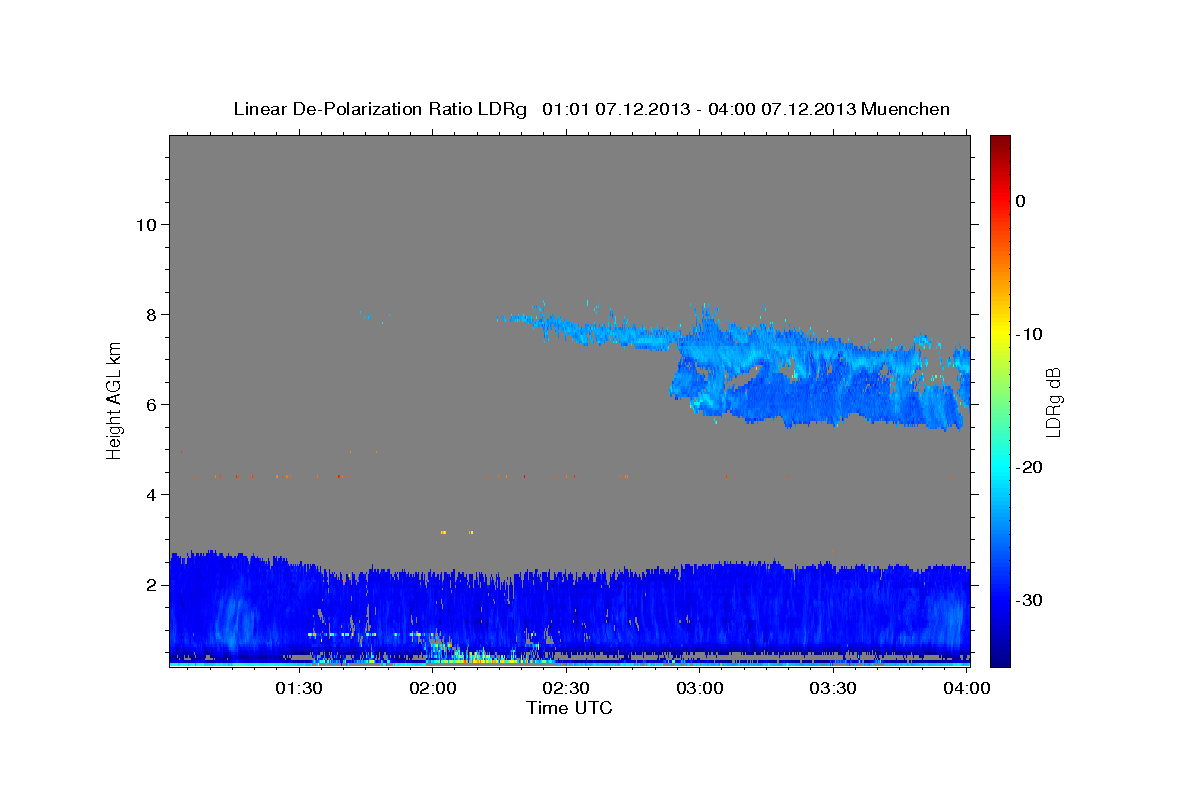Click the height tick label 8

click(152, 314)
